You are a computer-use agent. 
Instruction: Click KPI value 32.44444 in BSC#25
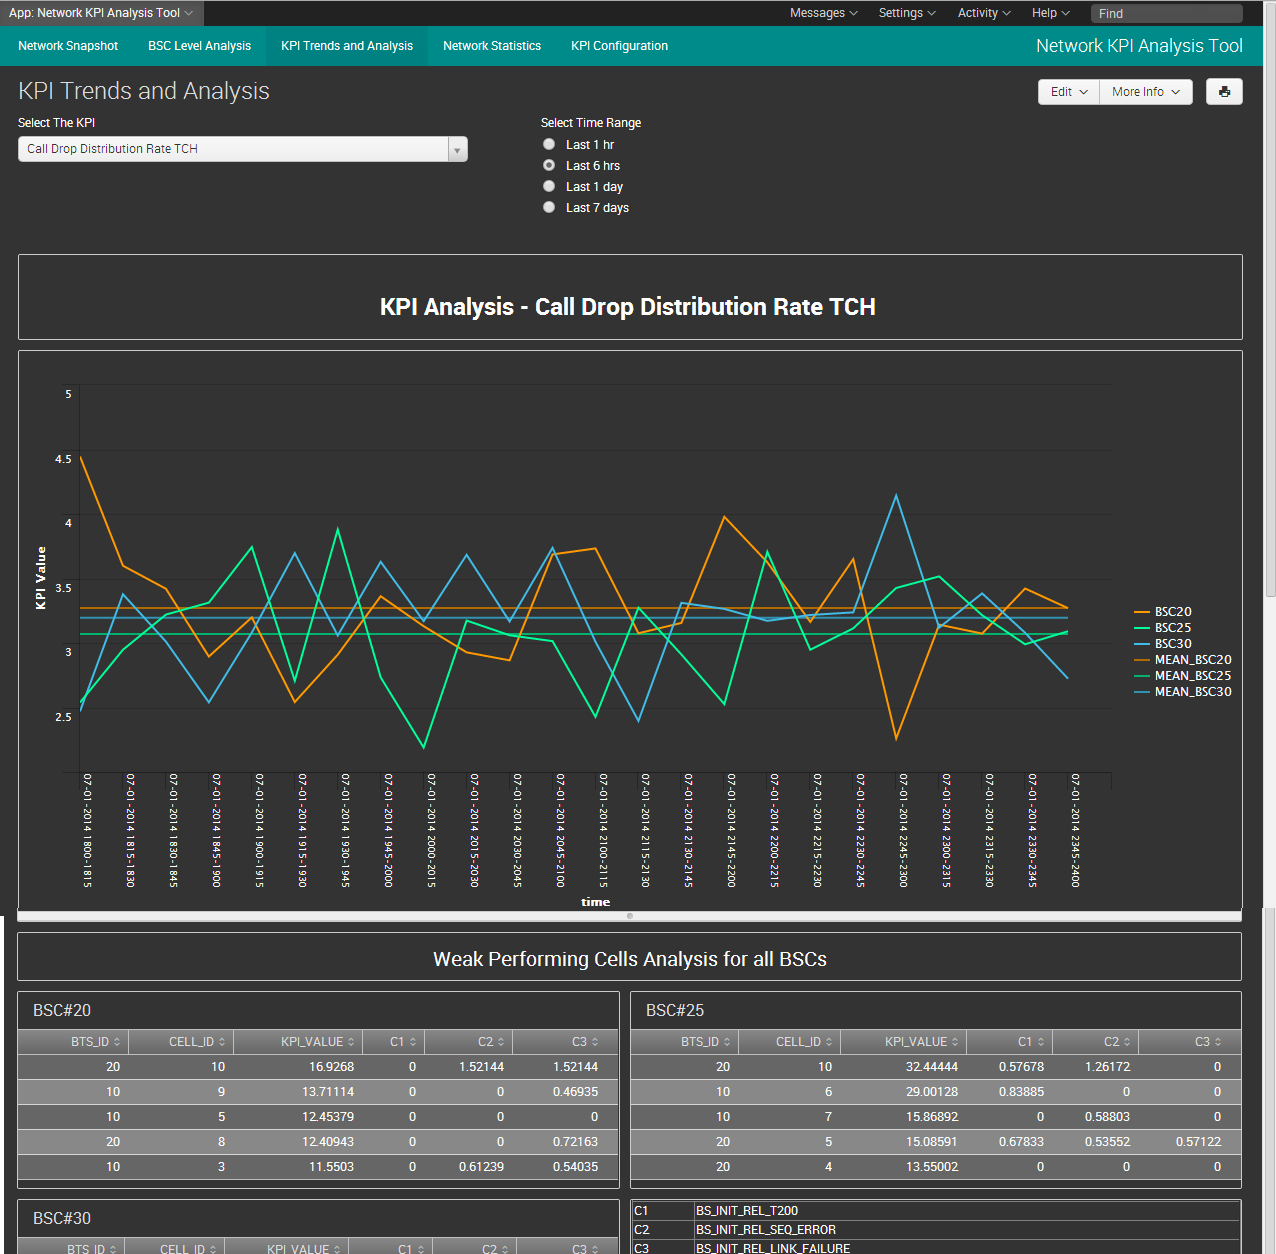click(932, 1067)
